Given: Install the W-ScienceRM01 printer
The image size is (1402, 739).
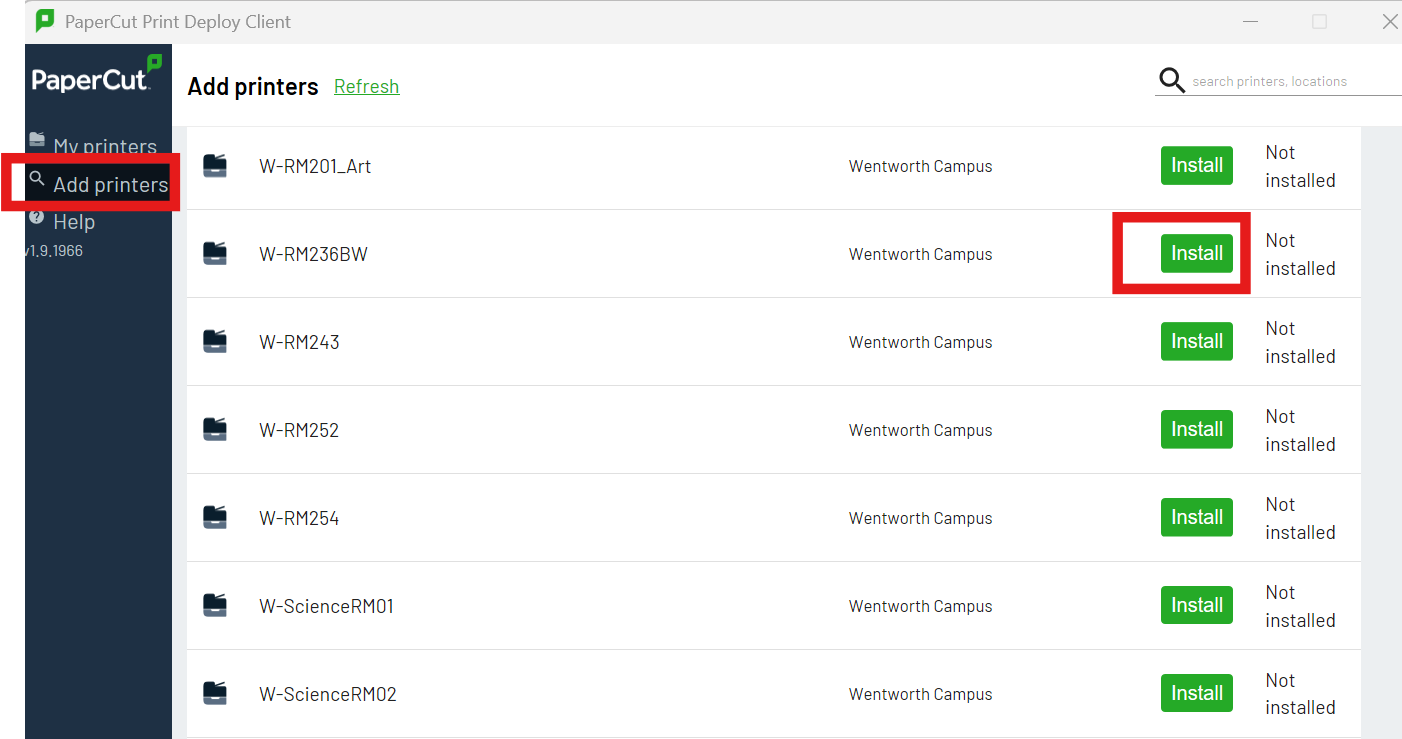Looking at the screenshot, I should click(1197, 606).
